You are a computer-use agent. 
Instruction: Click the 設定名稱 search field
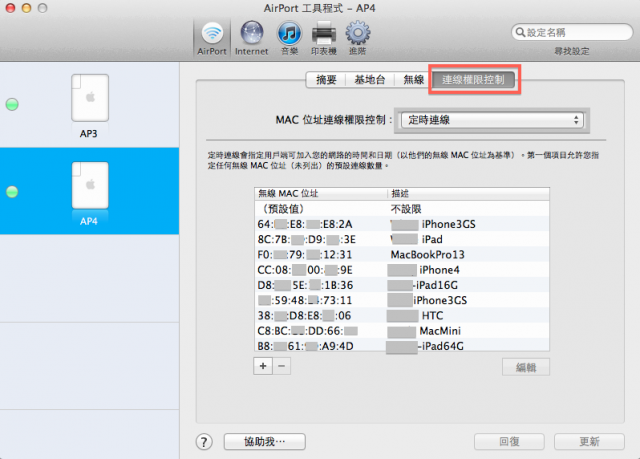pyautogui.click(x=572, y=32)
